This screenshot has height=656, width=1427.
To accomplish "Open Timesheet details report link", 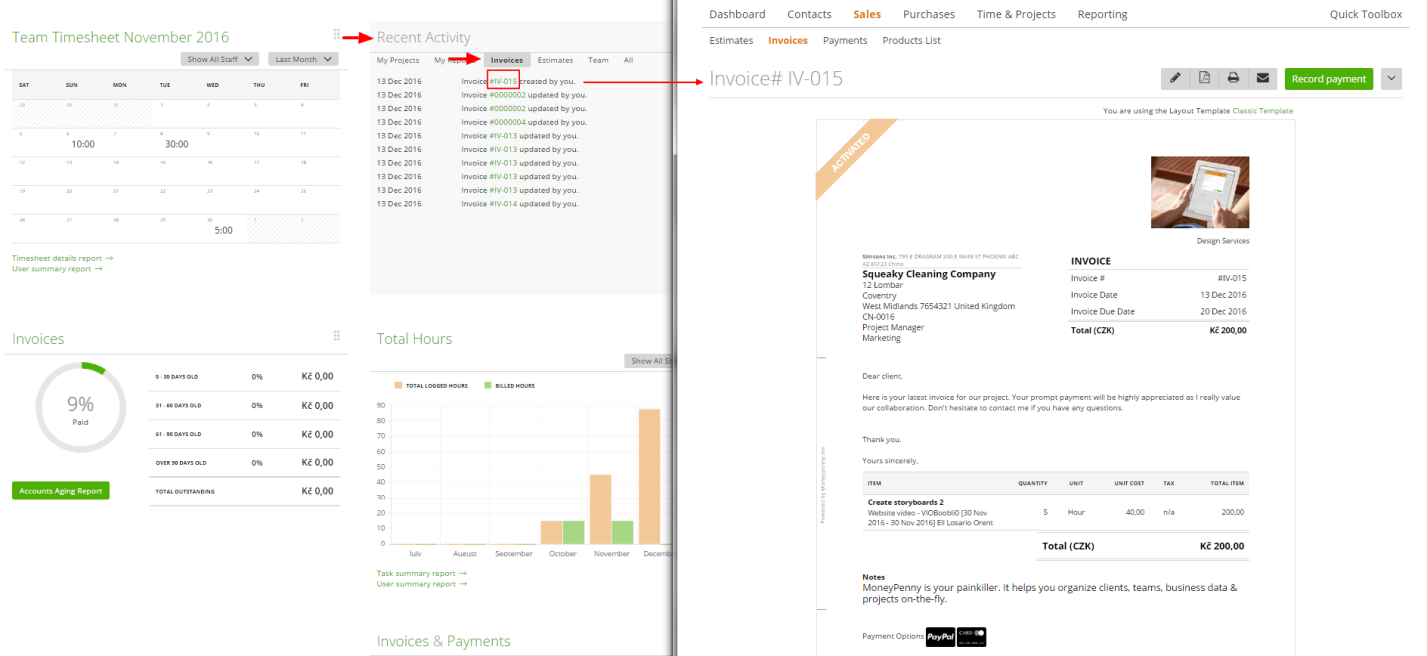I will click(62, 258).
